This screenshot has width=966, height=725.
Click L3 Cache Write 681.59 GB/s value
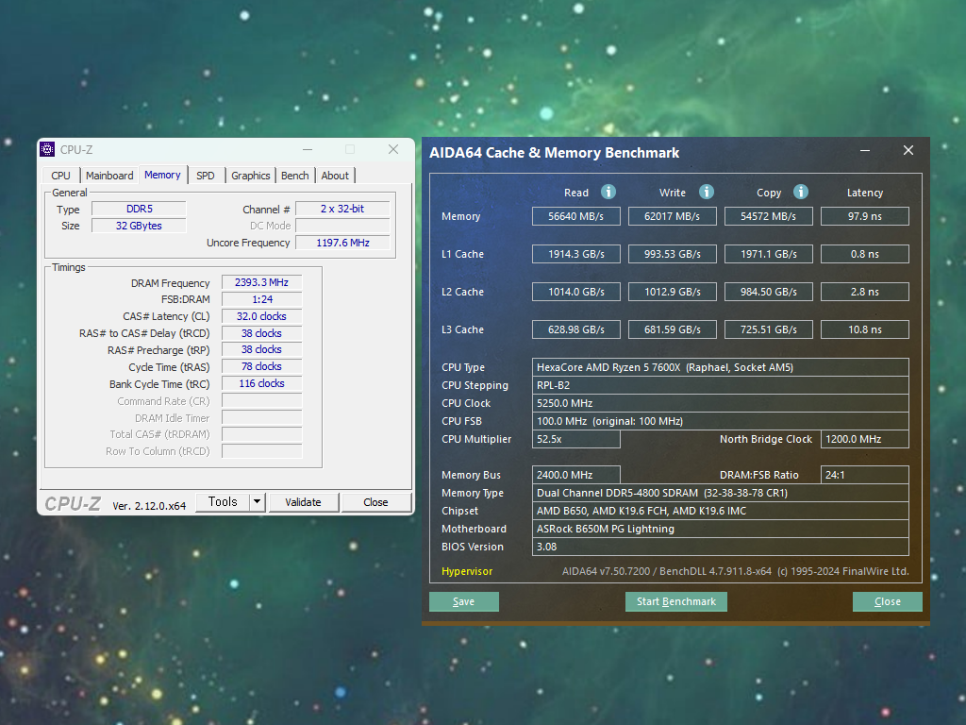[672, 330]
